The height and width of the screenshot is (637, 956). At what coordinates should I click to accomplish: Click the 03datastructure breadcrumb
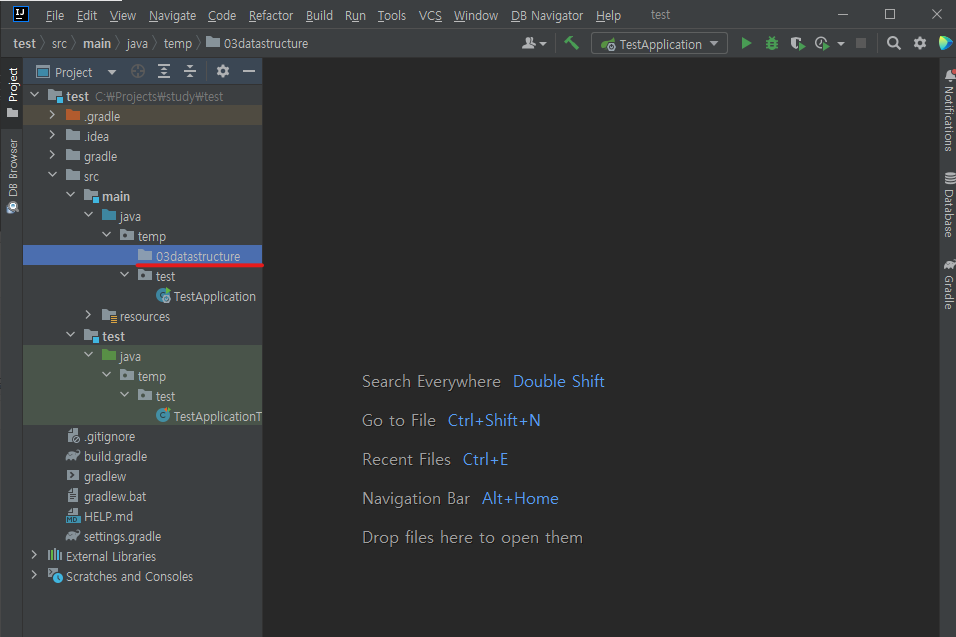point(257,43)
